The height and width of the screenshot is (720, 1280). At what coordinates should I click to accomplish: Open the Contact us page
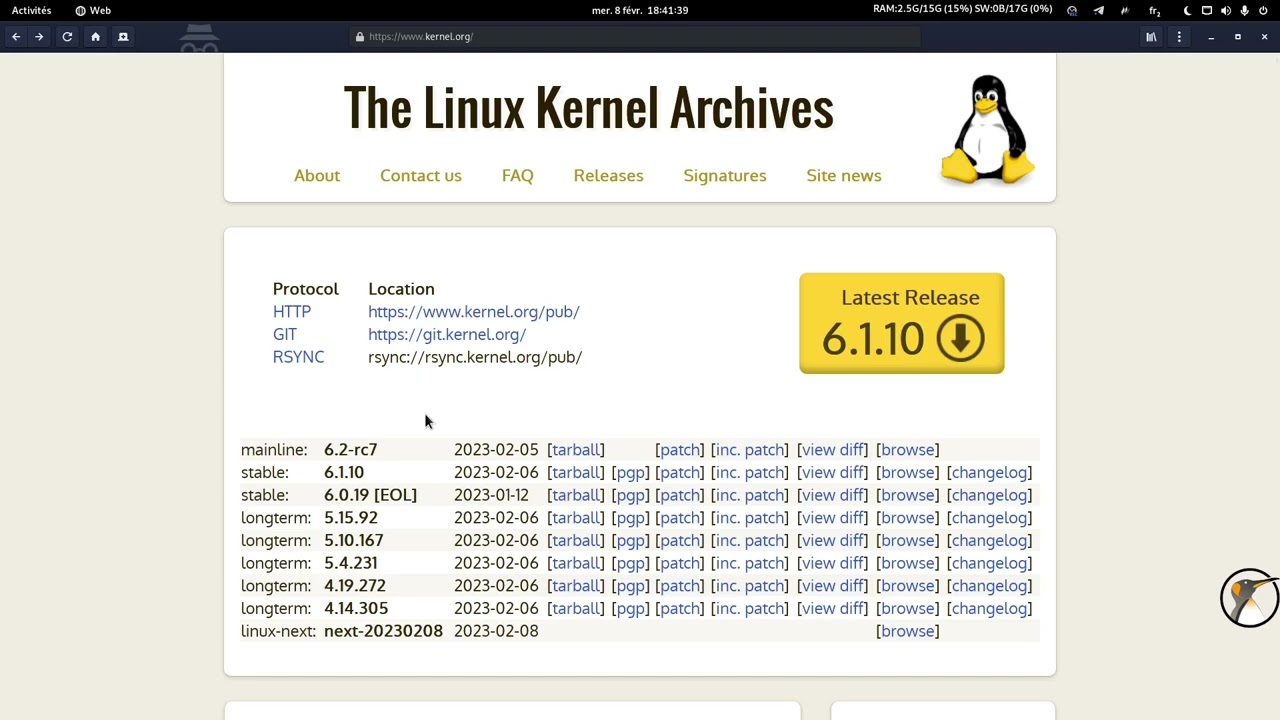pos(421,176)
